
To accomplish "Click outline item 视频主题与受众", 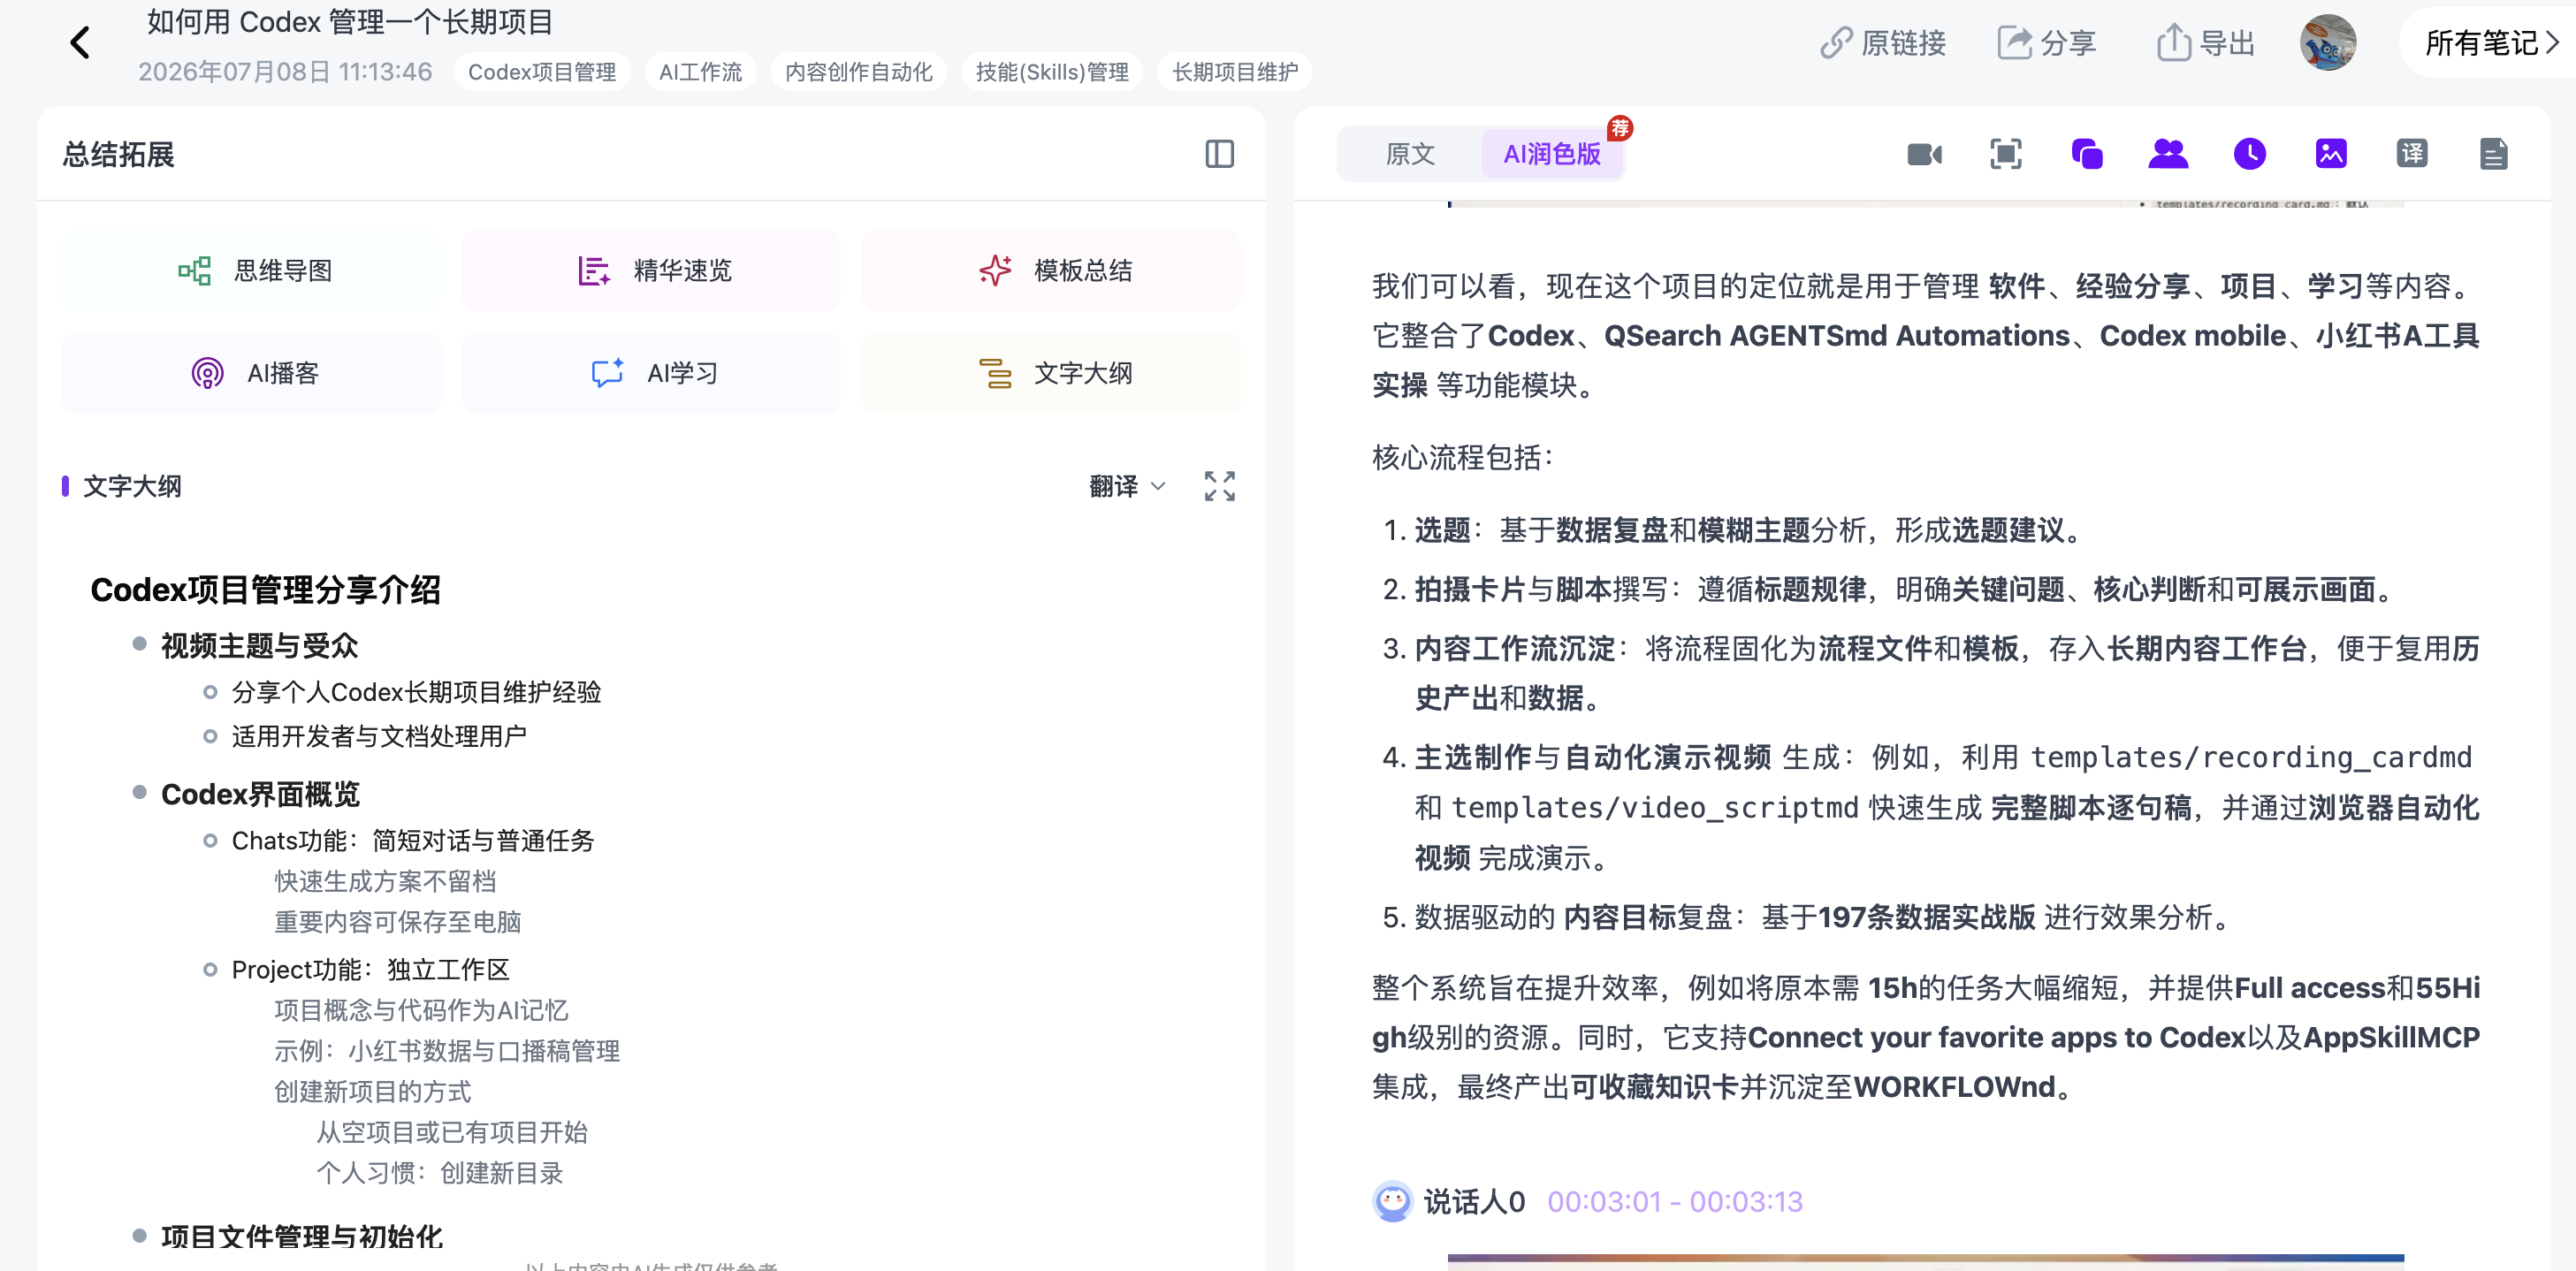I will (x=259, y=646).
